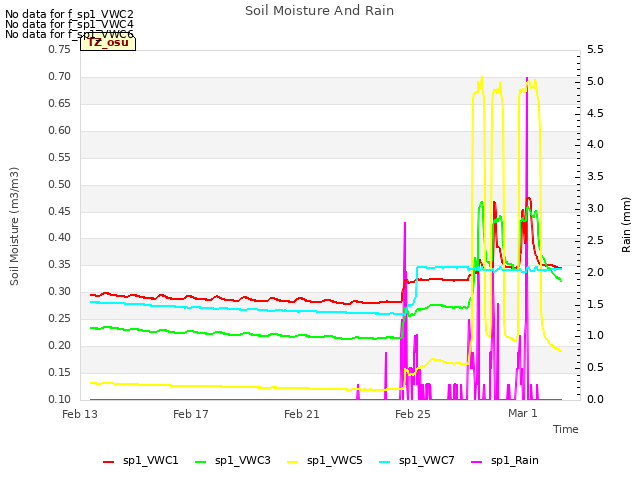
Task: Click the sp1_VWC1 legend label
Action: [151, 460]
